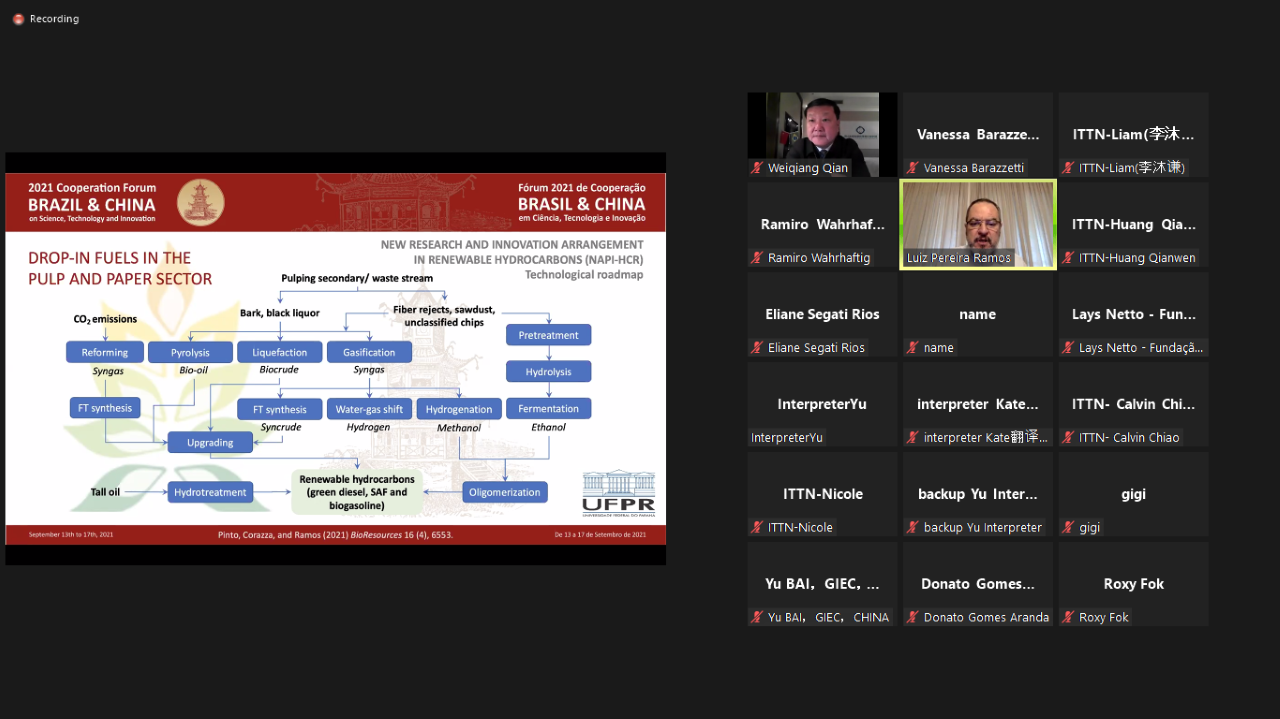Click the Fermentation box in shared slide
Image resolution: width=1280 pixels, height=719 pixels.
pyautogui.click(x=548, y=408)
